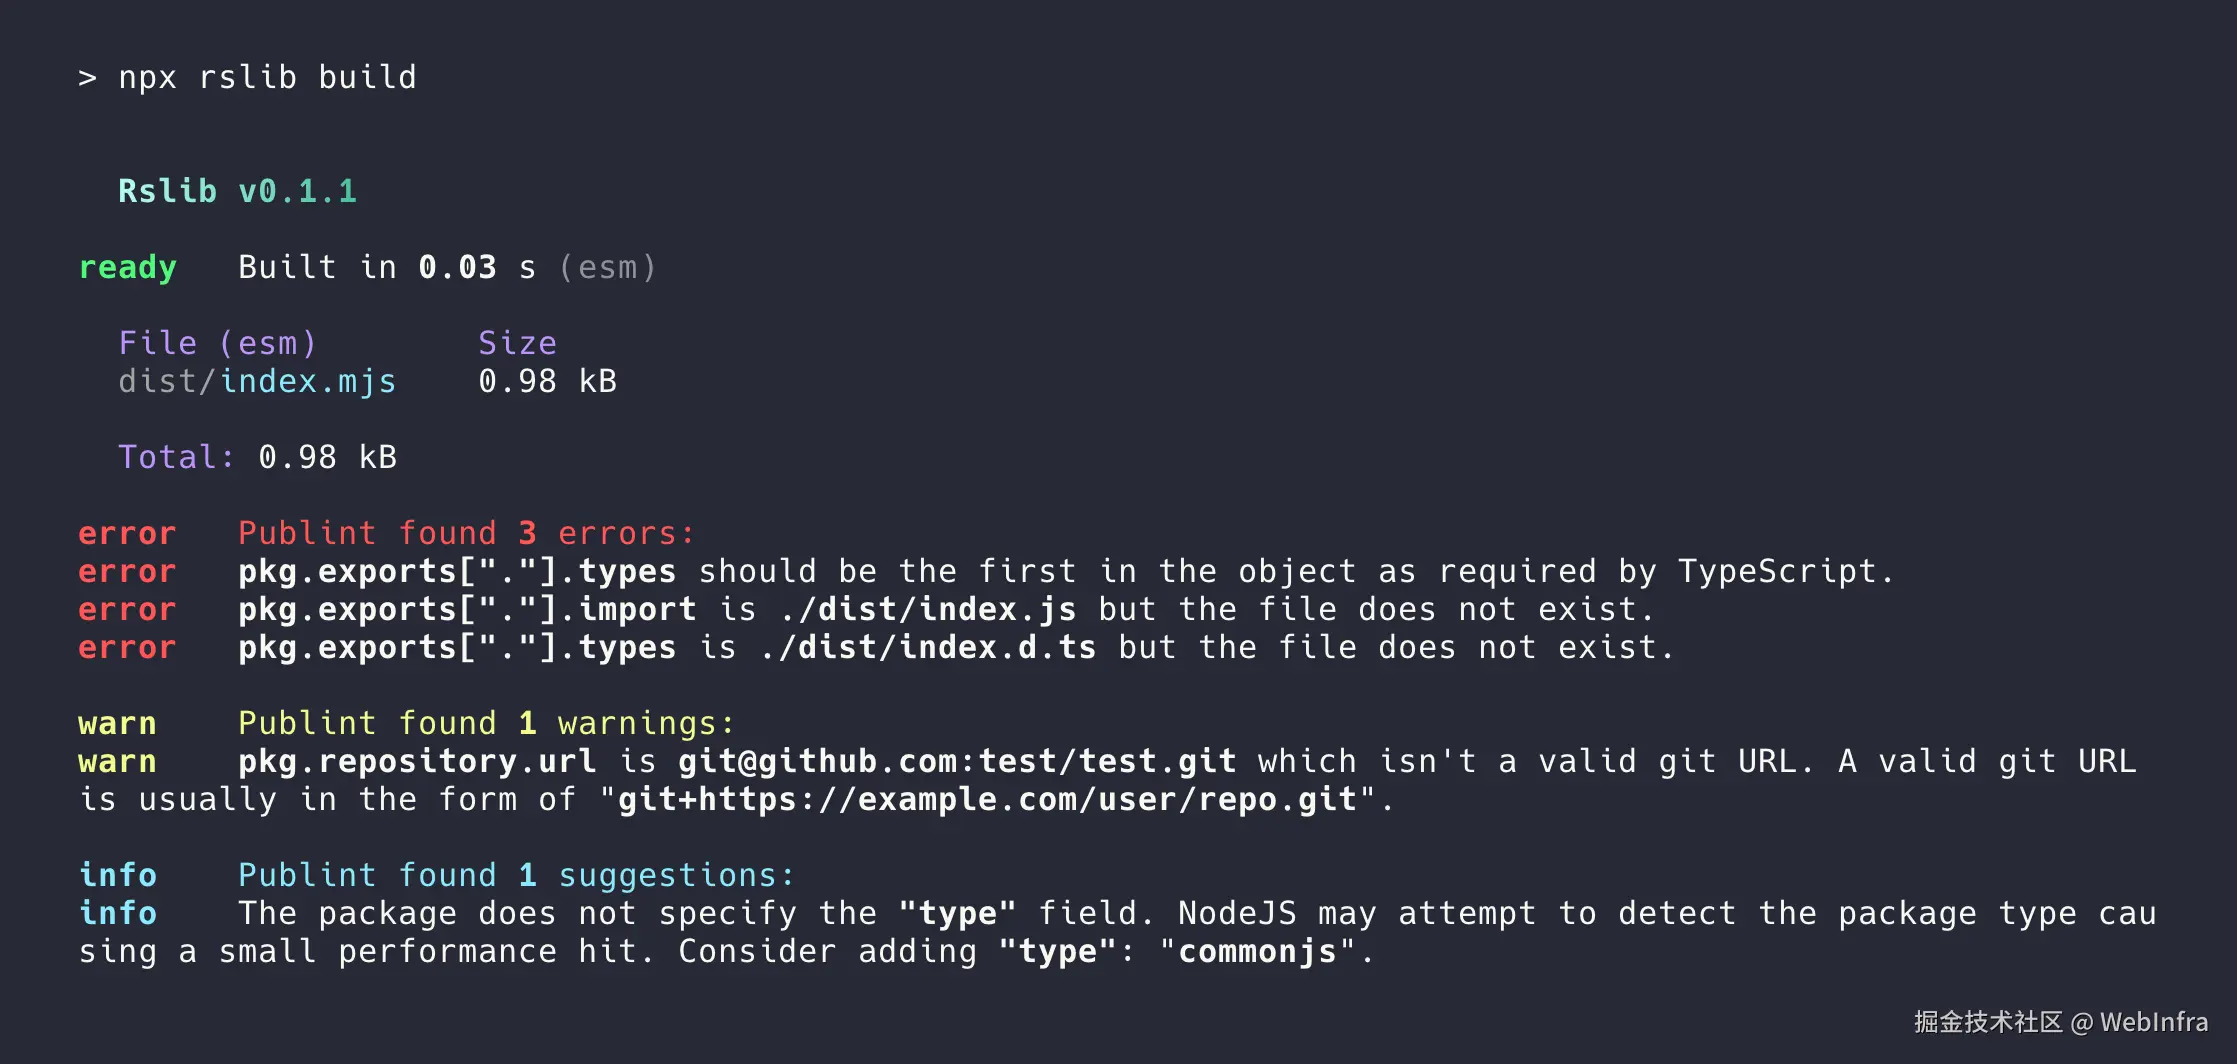Click the 0.98 kB file size value

pos(547,381)
